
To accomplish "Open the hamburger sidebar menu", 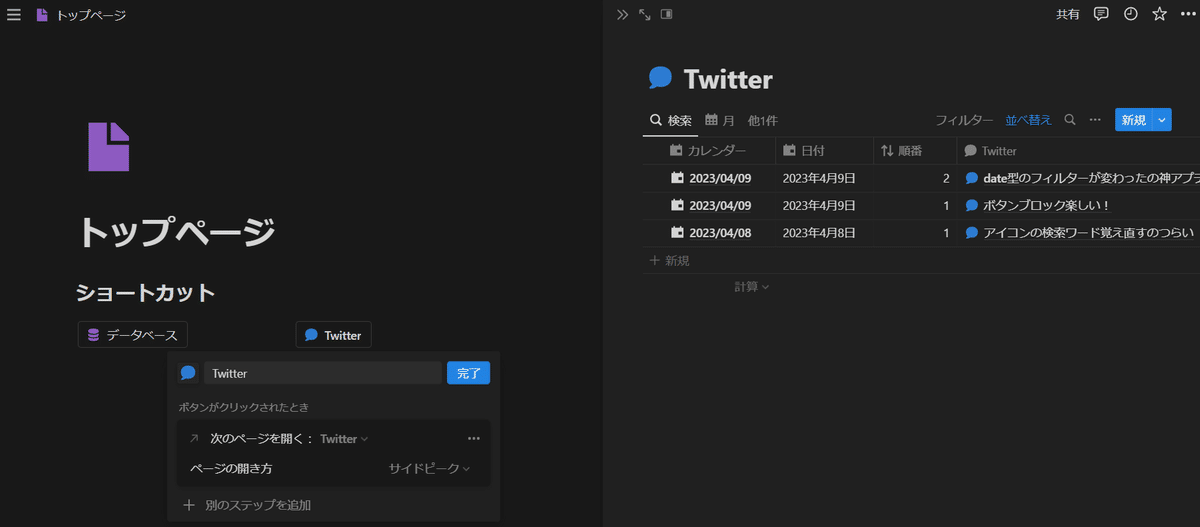I will tap(14, 15).
